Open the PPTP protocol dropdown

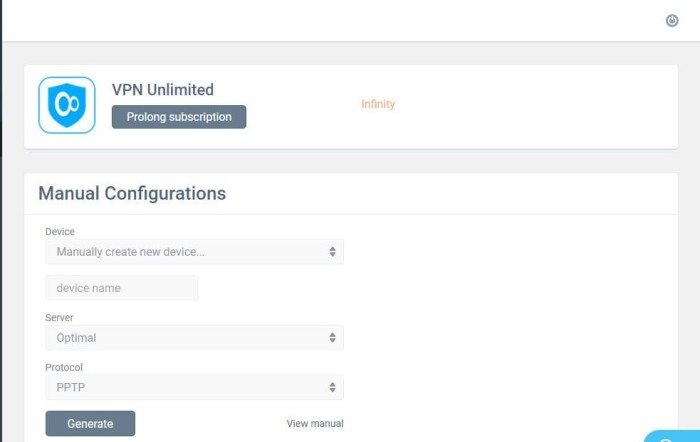click(195, 387)
